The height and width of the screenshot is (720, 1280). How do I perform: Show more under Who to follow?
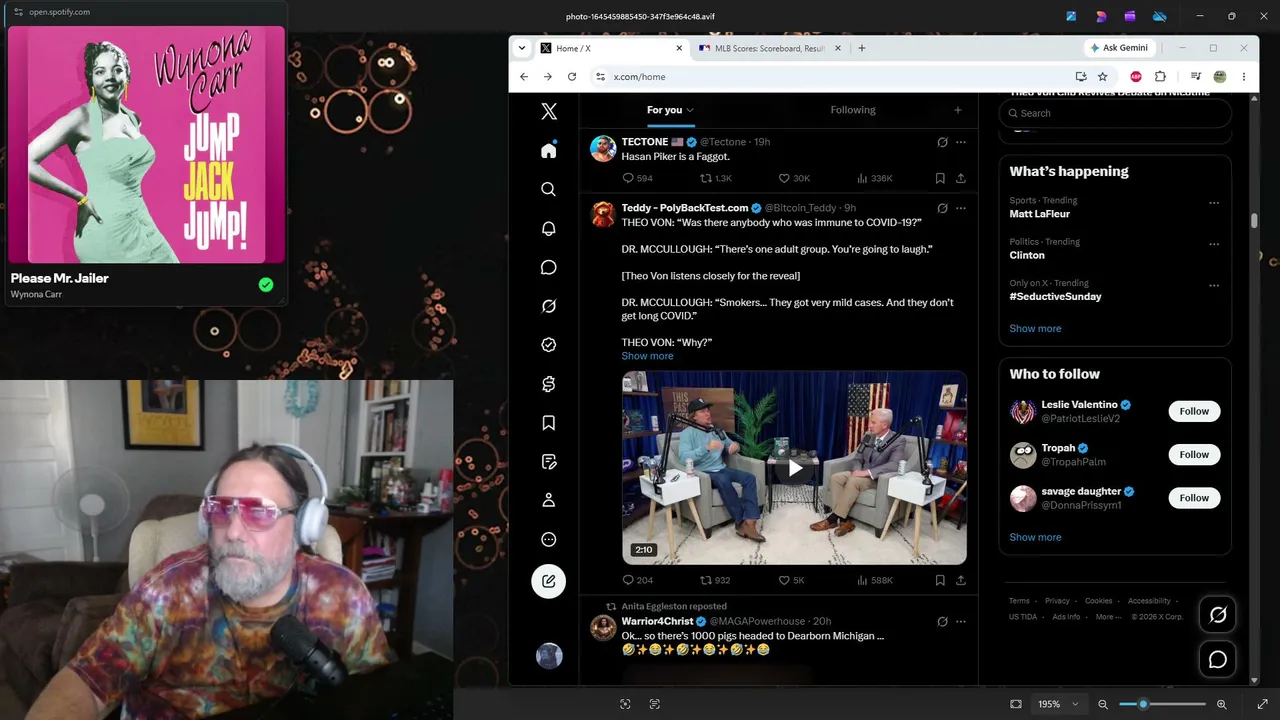[1035, 537]
